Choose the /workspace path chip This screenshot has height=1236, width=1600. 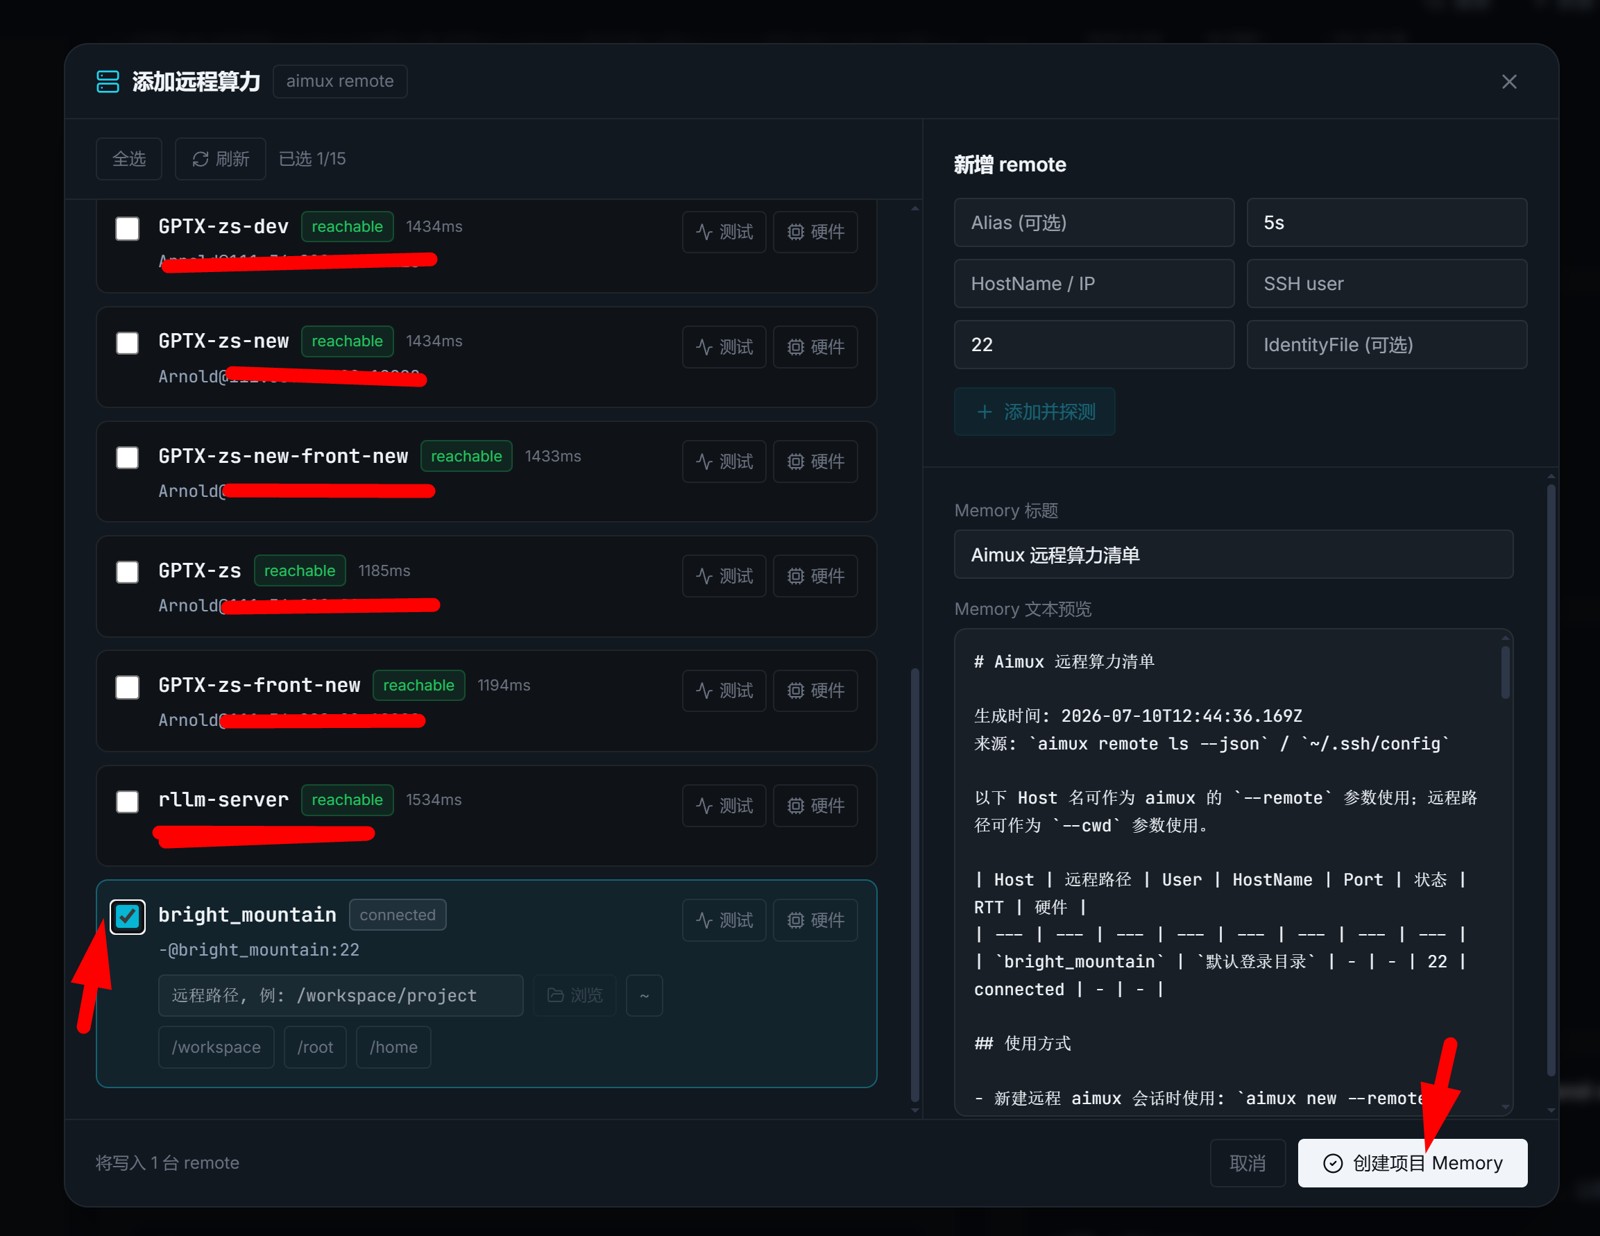point(216,1047)
